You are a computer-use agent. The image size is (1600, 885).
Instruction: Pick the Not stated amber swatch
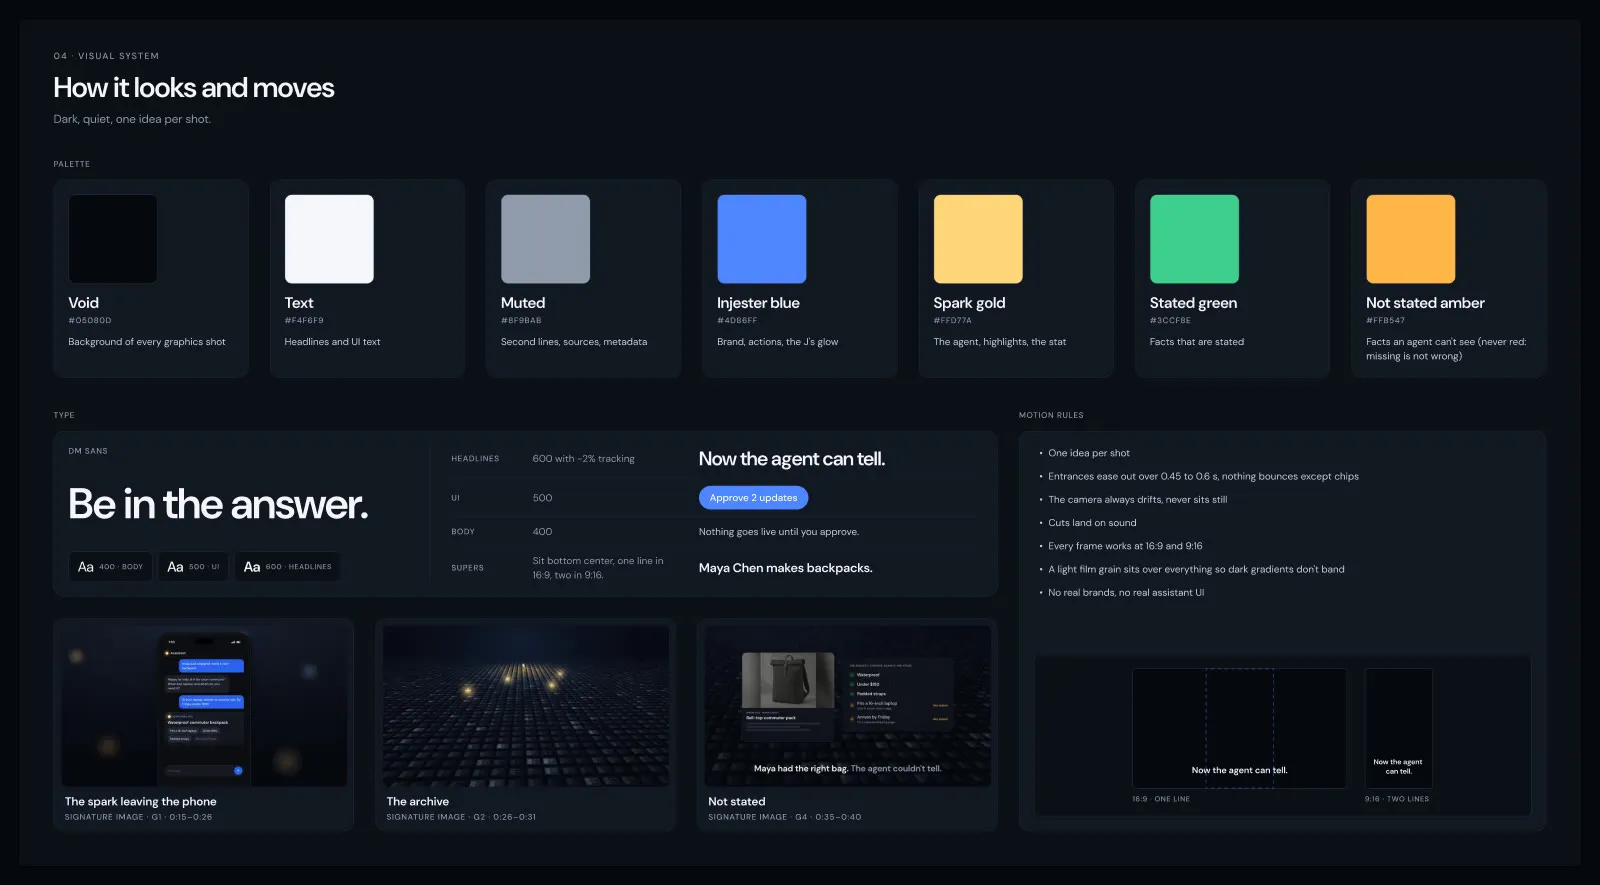coord(1411,239)
